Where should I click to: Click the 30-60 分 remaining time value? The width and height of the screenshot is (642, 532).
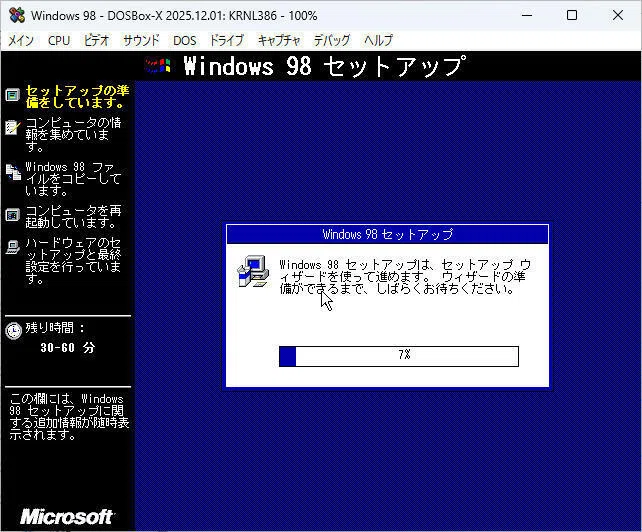coord(68,348)
